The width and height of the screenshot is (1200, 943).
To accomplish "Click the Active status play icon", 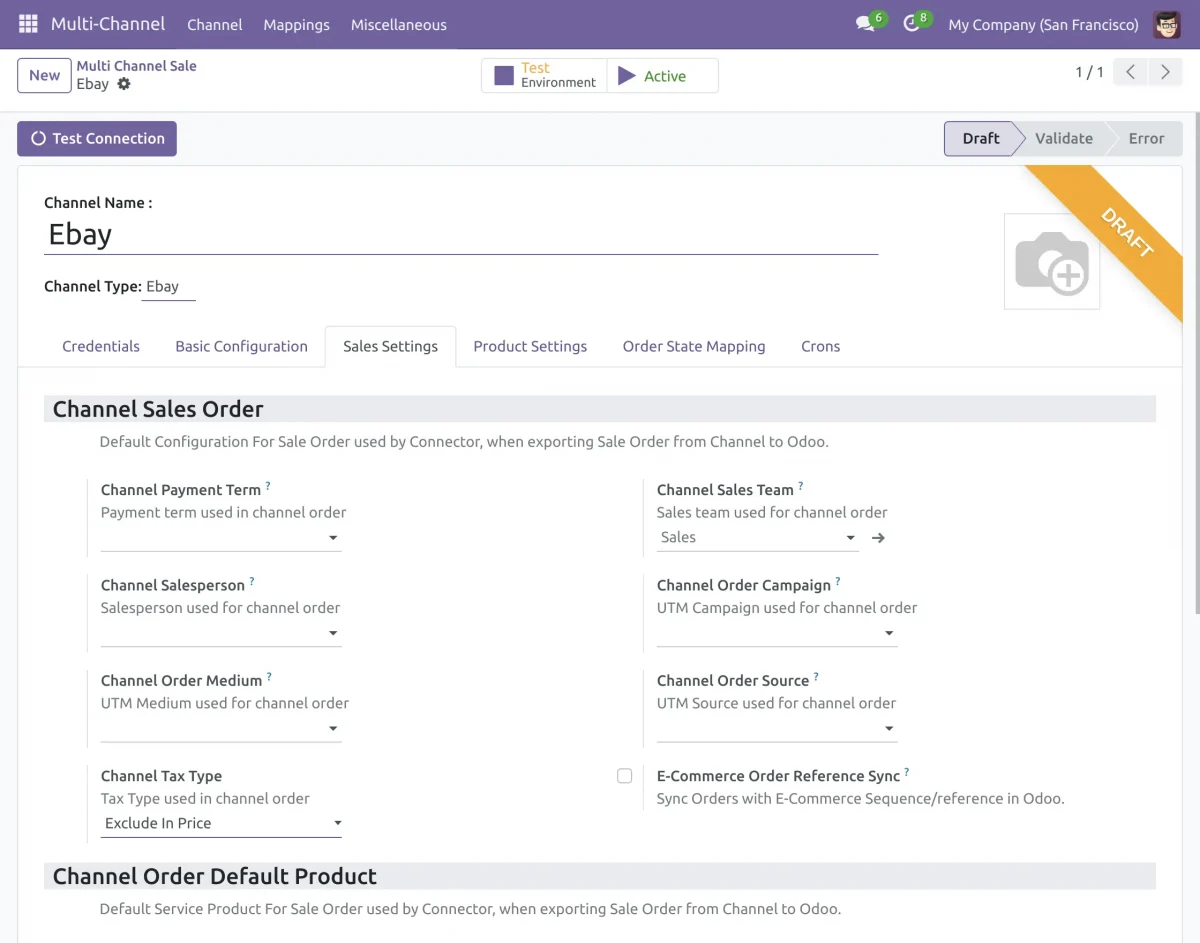I will [x=624, y=74].
